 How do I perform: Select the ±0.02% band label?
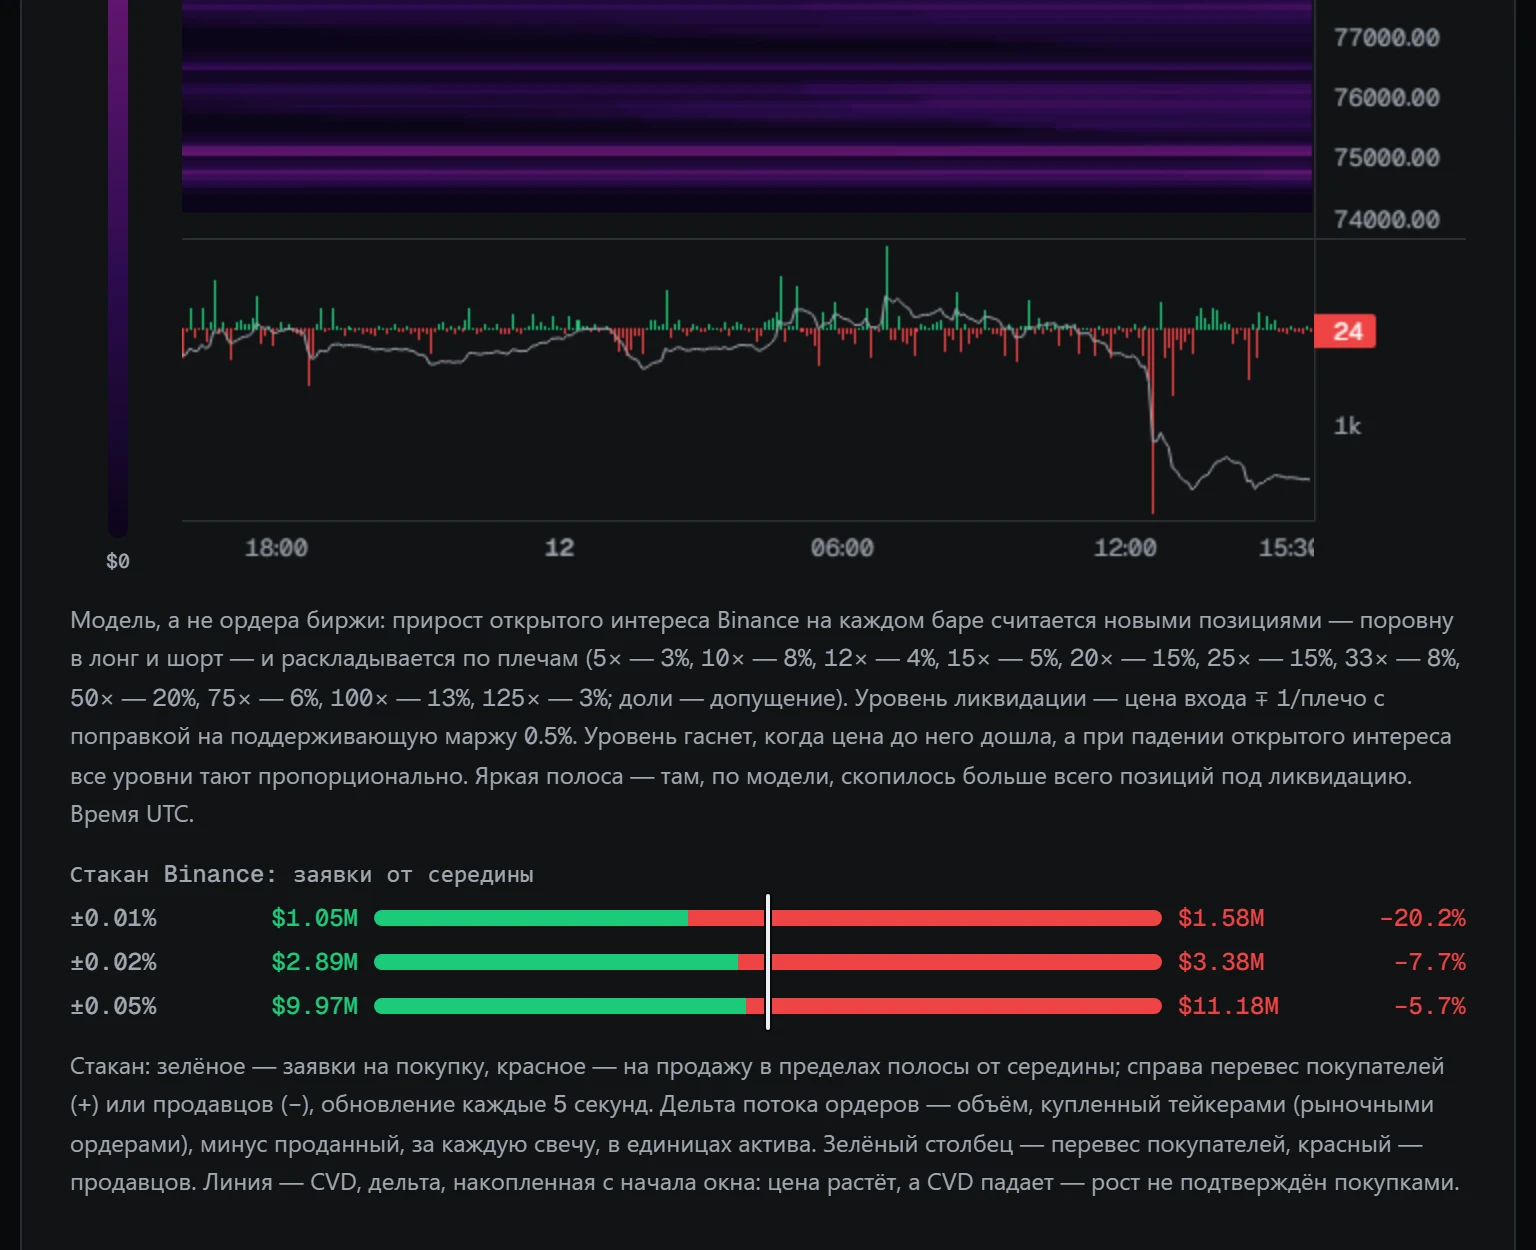(x=113, y=962)
